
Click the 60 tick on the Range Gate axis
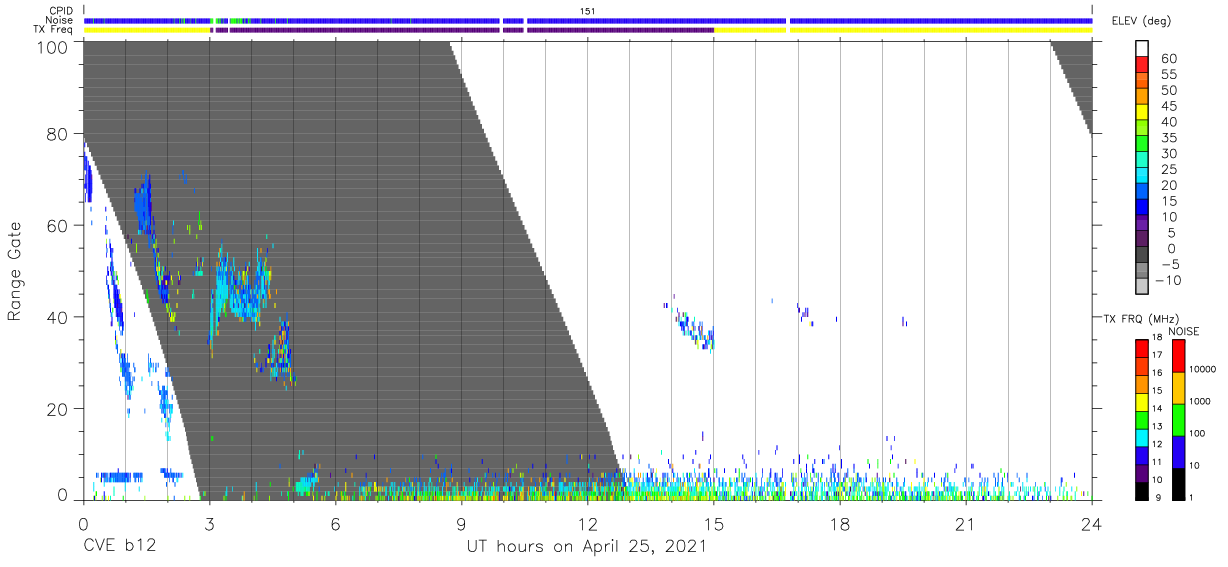(57, 226)
